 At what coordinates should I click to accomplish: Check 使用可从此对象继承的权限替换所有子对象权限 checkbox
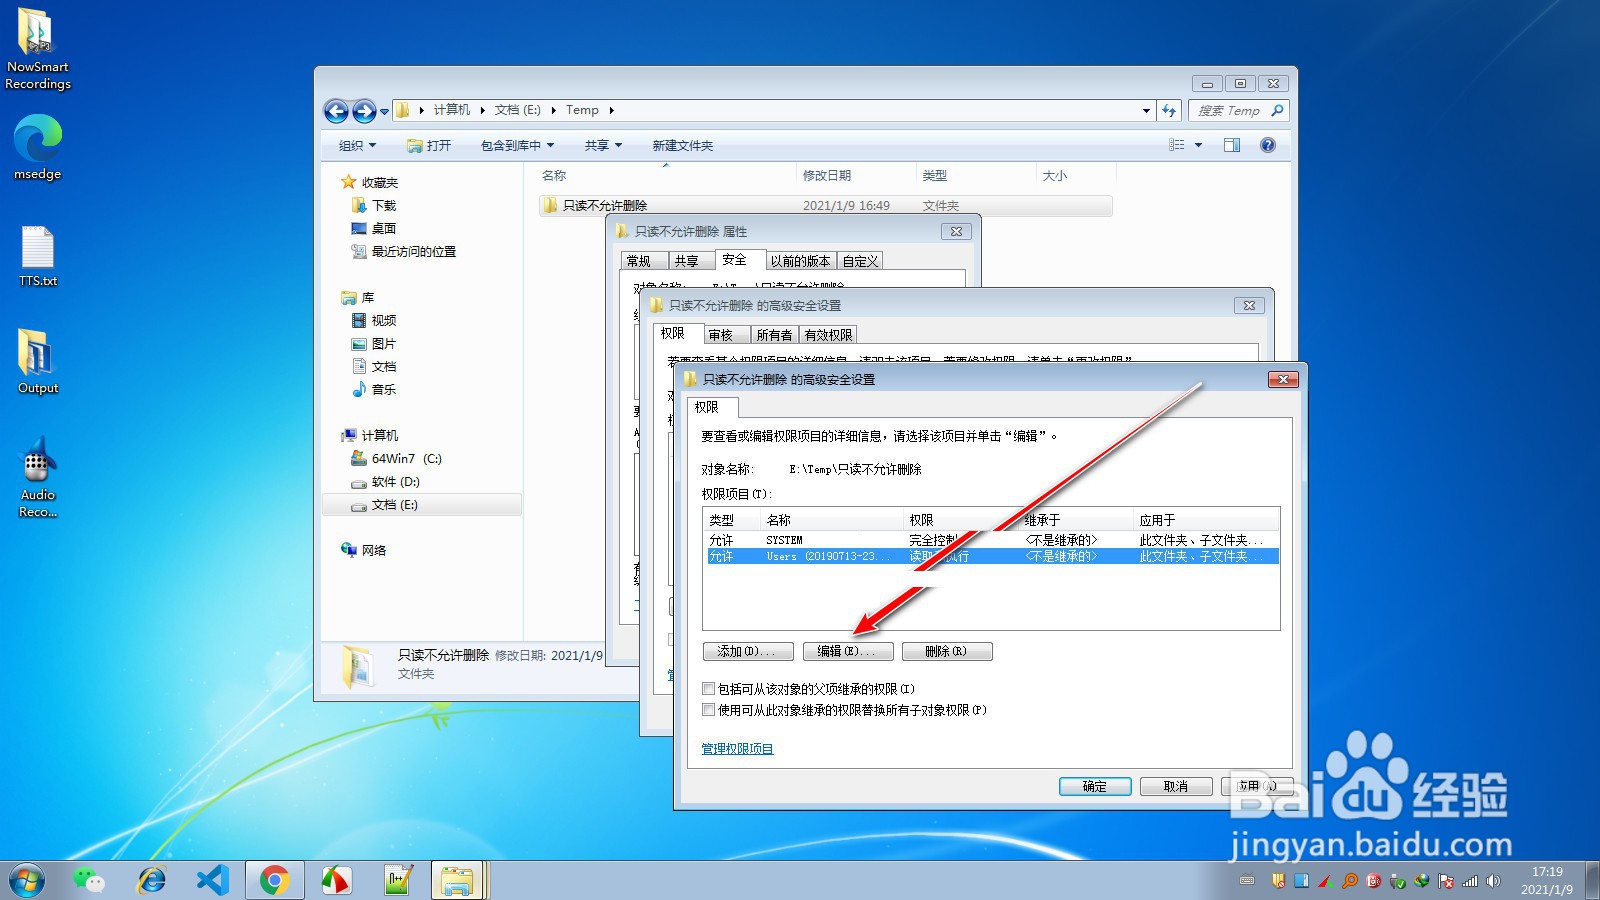point(709,710)
